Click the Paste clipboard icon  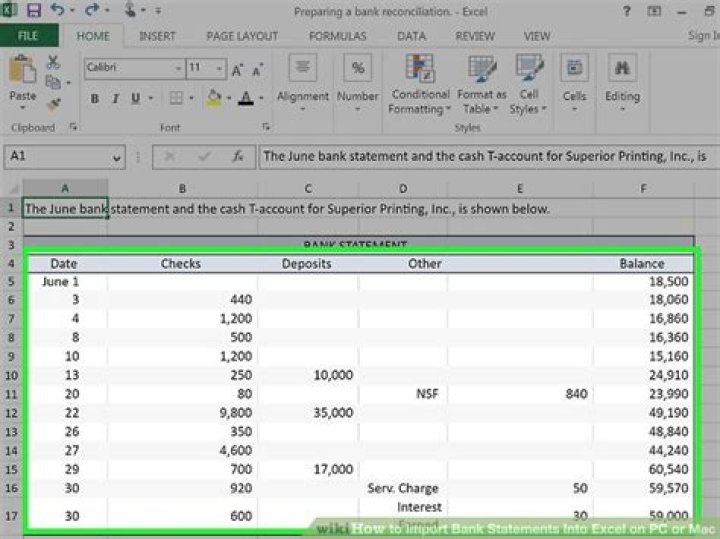22,75
